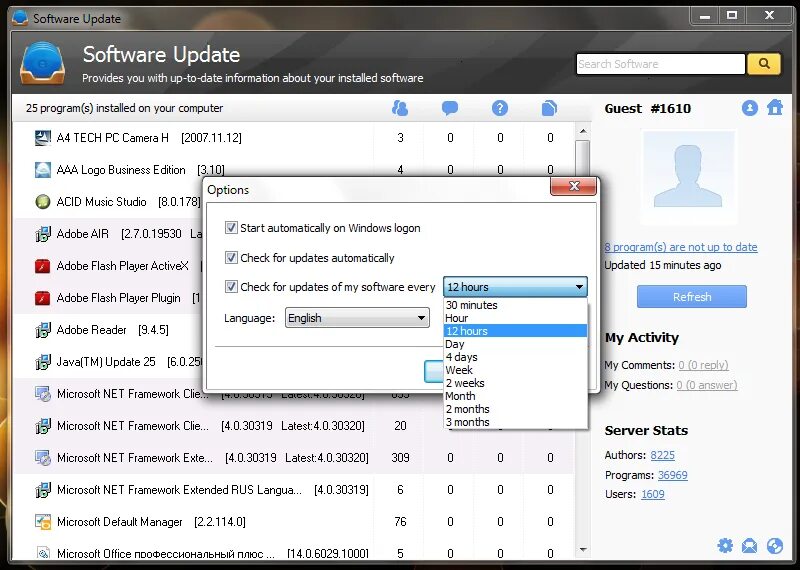The image size is (800, 570).
Task: Select Day from the interval list
Action: click(515, 344)
